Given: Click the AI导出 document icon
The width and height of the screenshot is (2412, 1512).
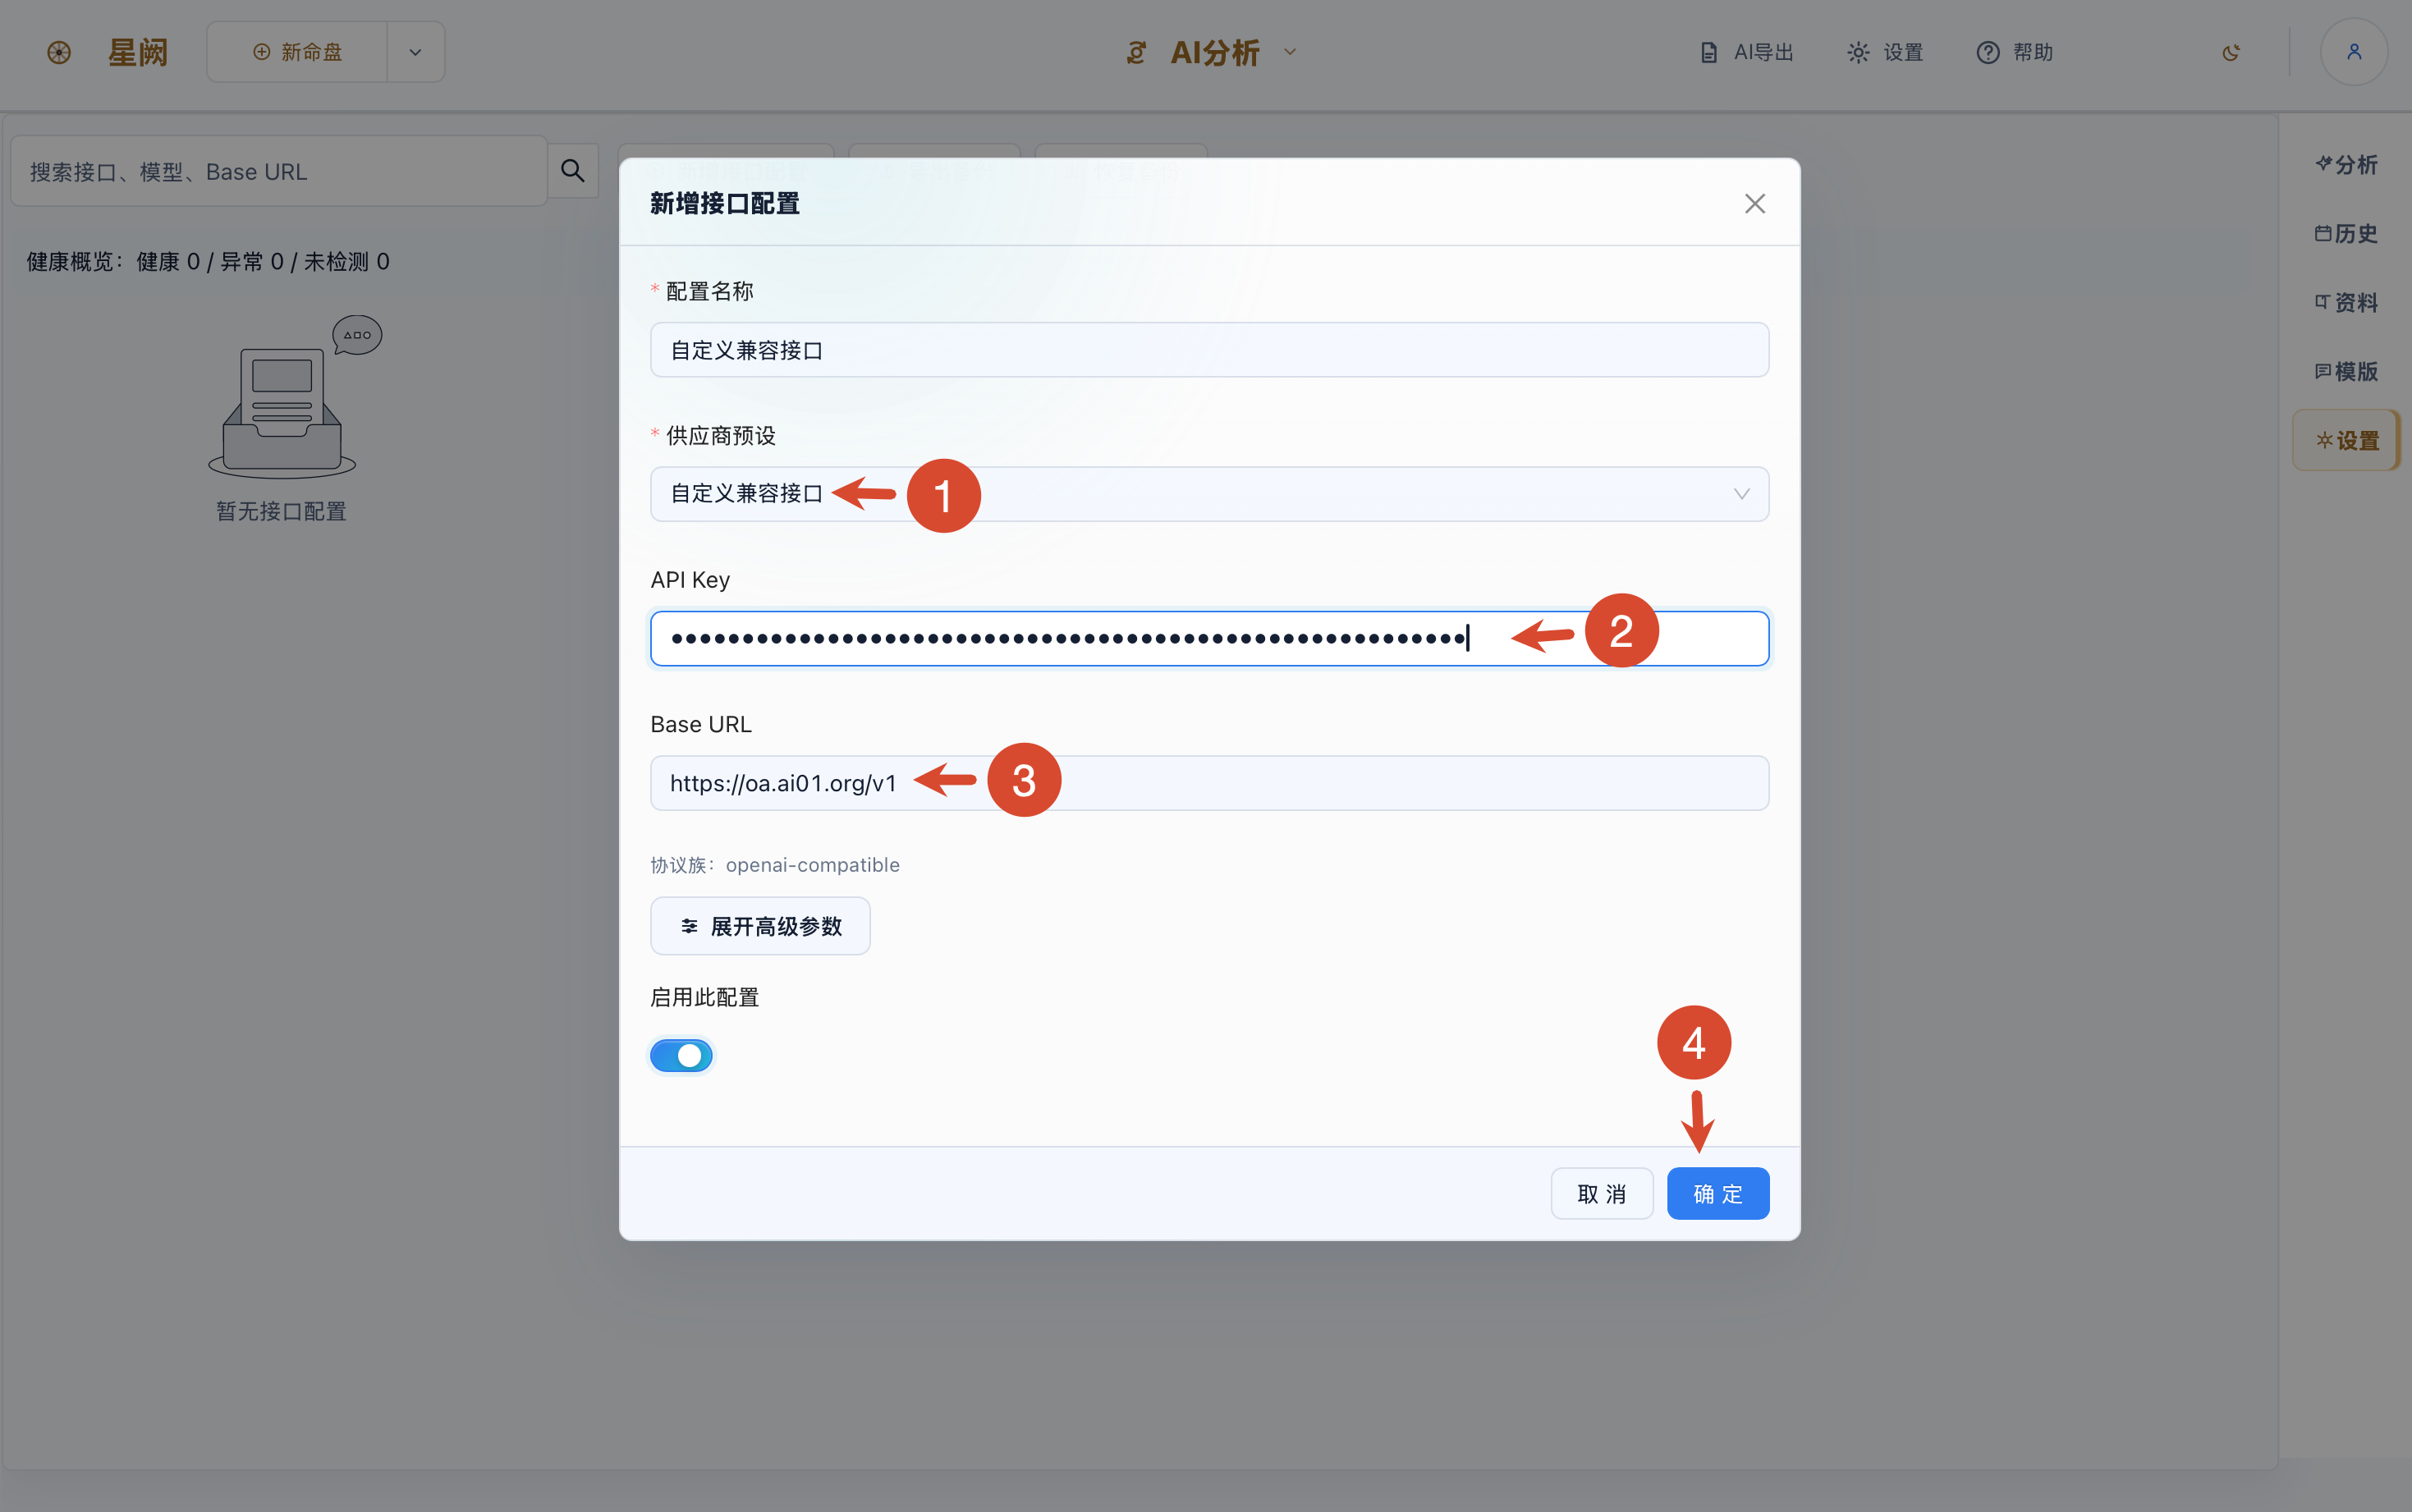Looking at the screenshot, I should [1708, 52].
